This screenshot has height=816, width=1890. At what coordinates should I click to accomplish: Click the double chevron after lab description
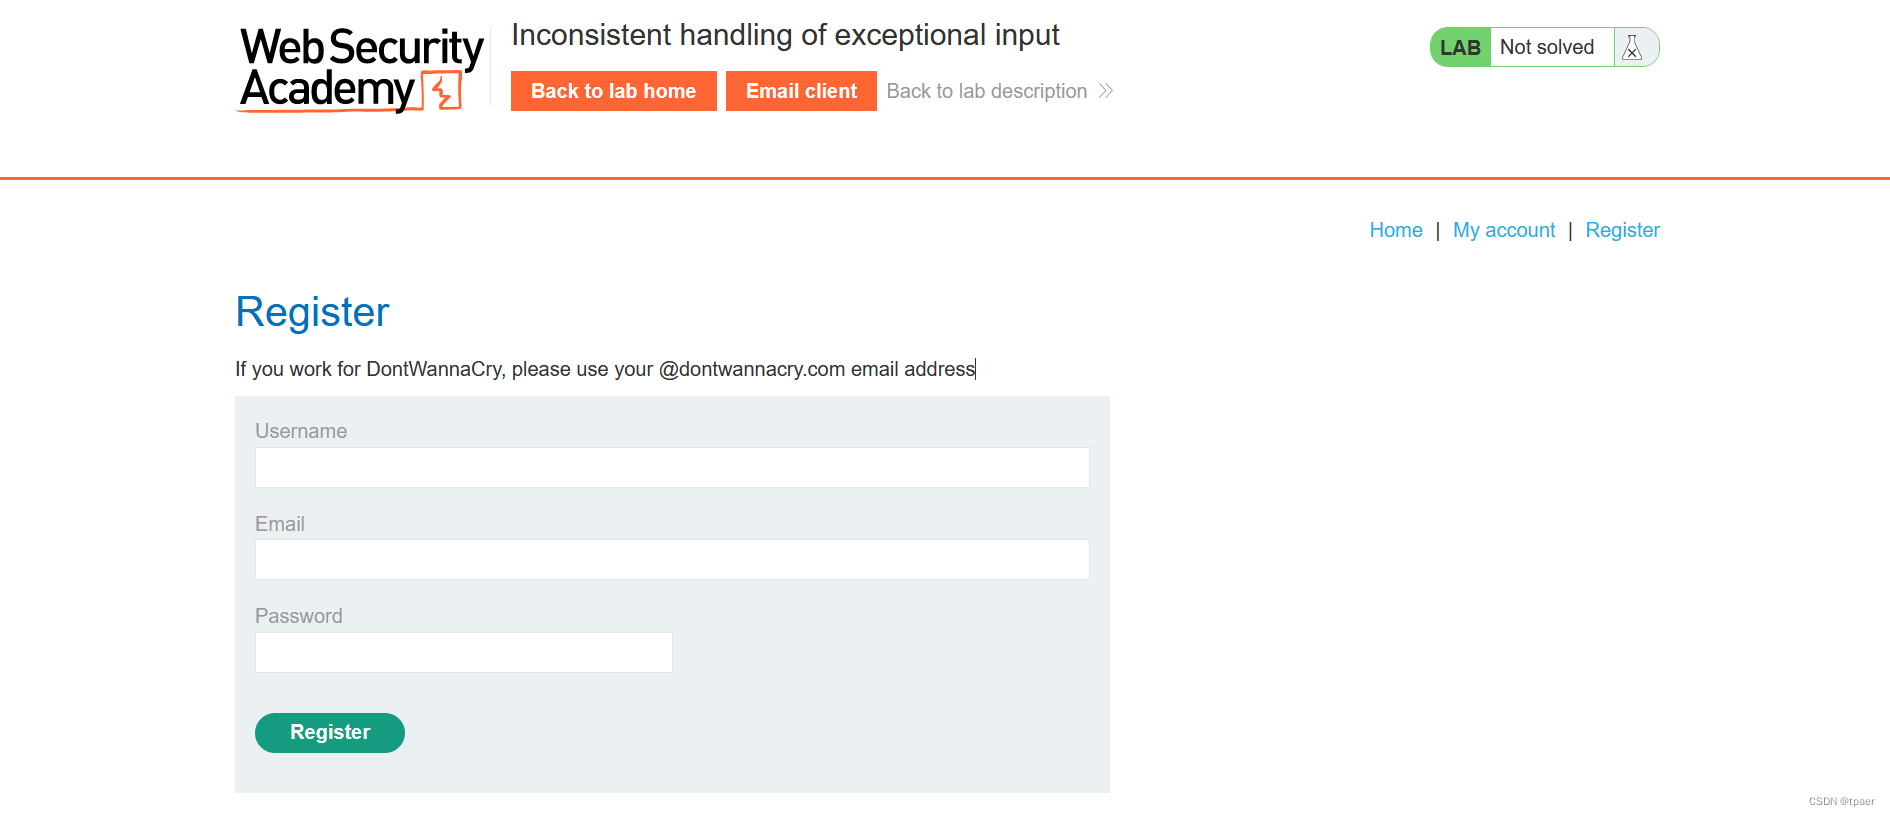click(1106, 91)
